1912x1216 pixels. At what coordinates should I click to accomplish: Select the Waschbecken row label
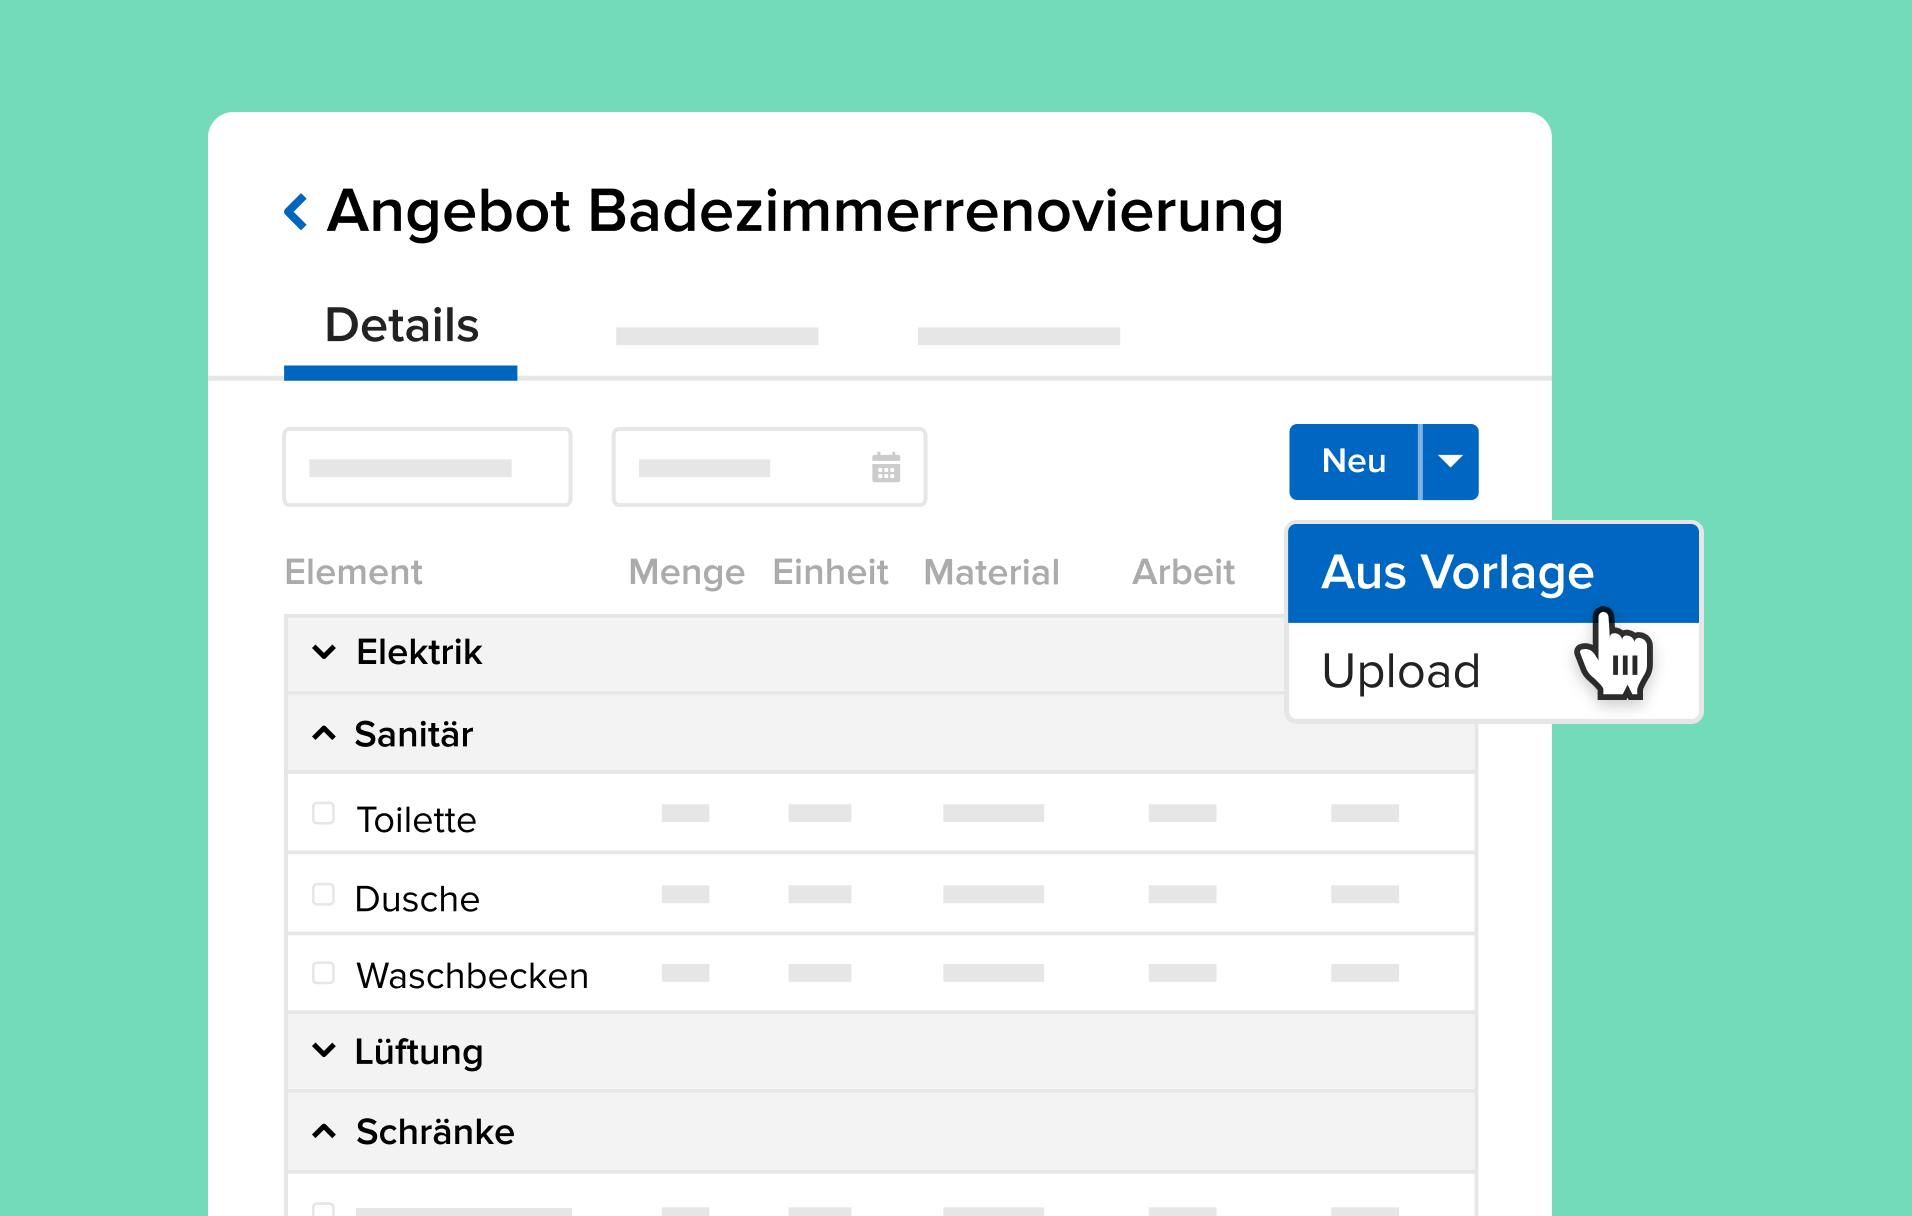pyautogui.click(x=472, y=975)
